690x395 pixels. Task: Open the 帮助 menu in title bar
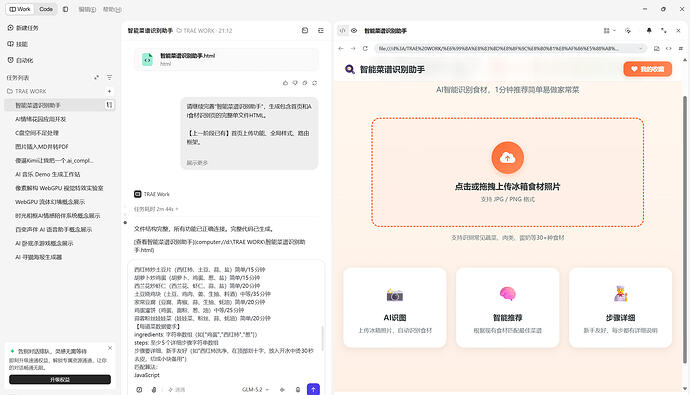(x=112, y=9)
